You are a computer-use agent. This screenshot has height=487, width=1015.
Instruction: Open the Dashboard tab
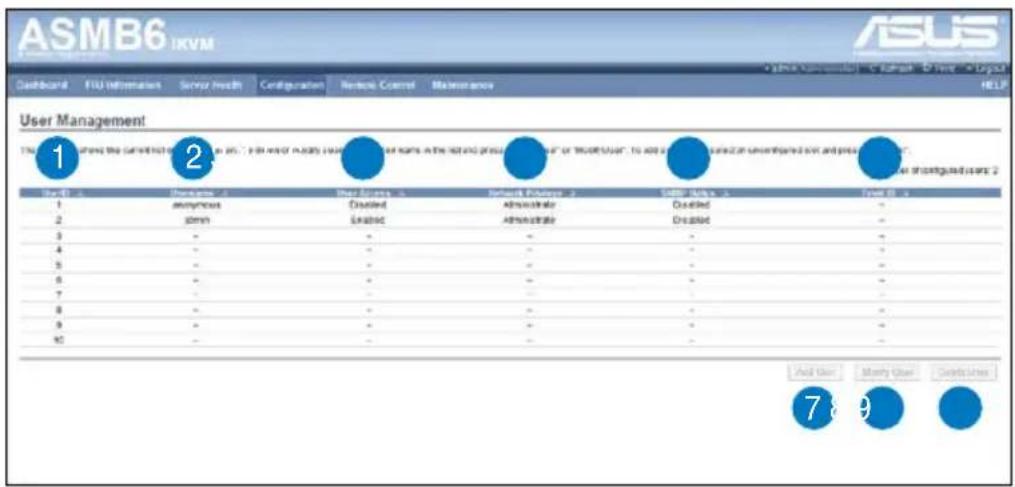pos(42,85)
